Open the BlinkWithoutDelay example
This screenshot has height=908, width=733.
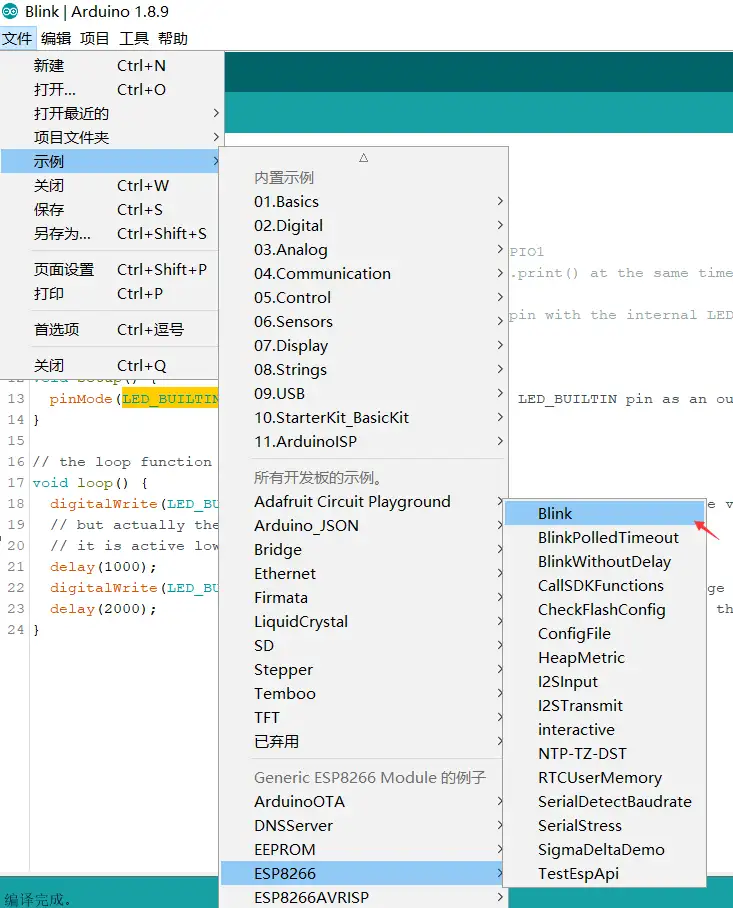click(604, 562)
